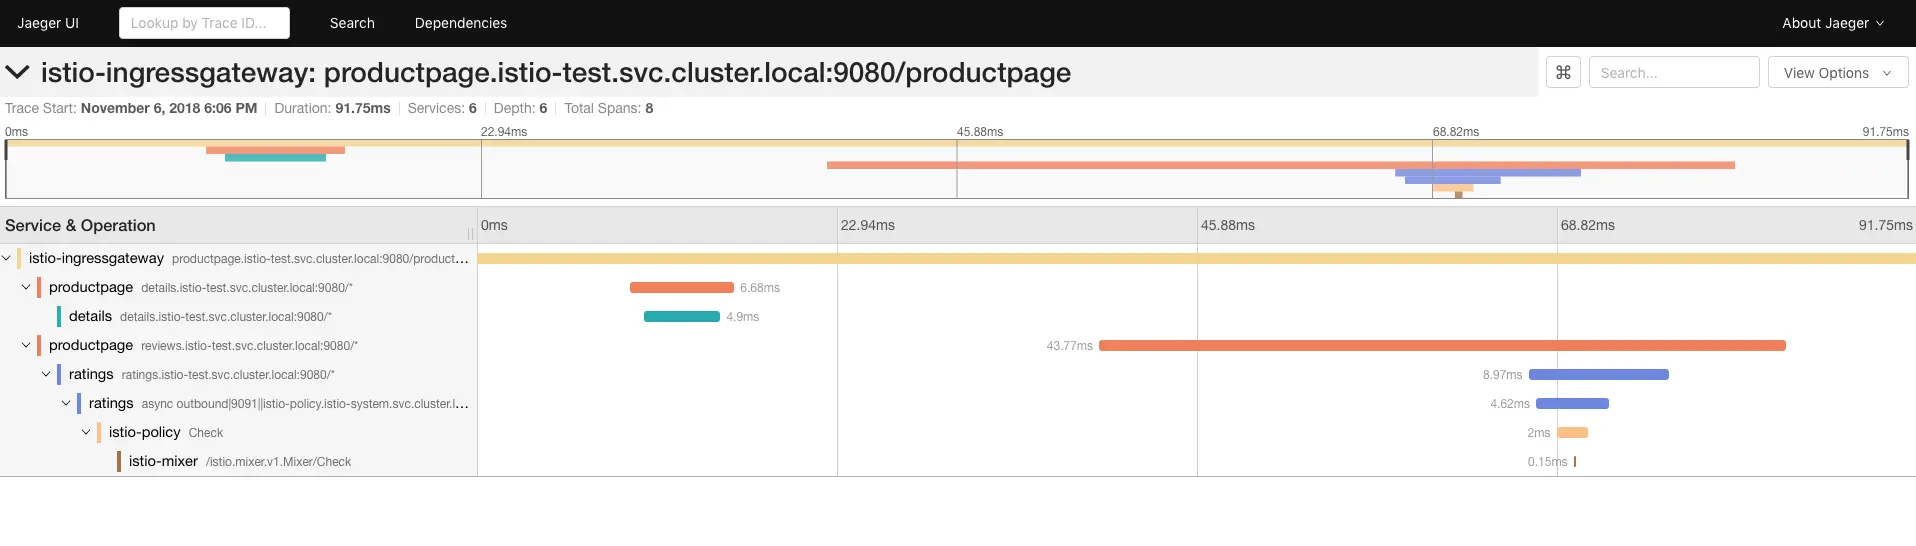Click the 0.15ms istio-mixer span bar
Image resolution: width=1916 pixels, height=546 pixels.
[1575, 461]
